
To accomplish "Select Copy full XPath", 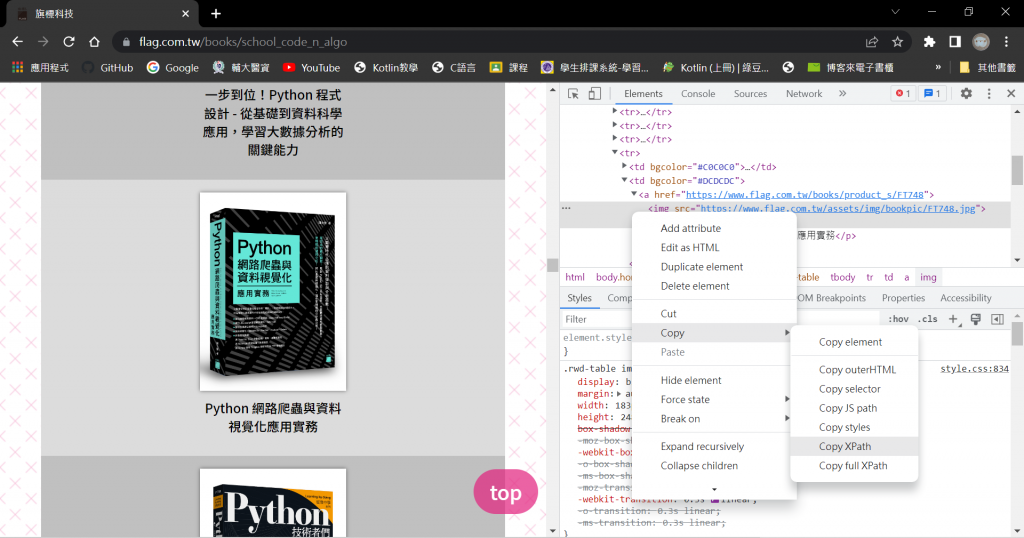I will click(x=854, y=466).
